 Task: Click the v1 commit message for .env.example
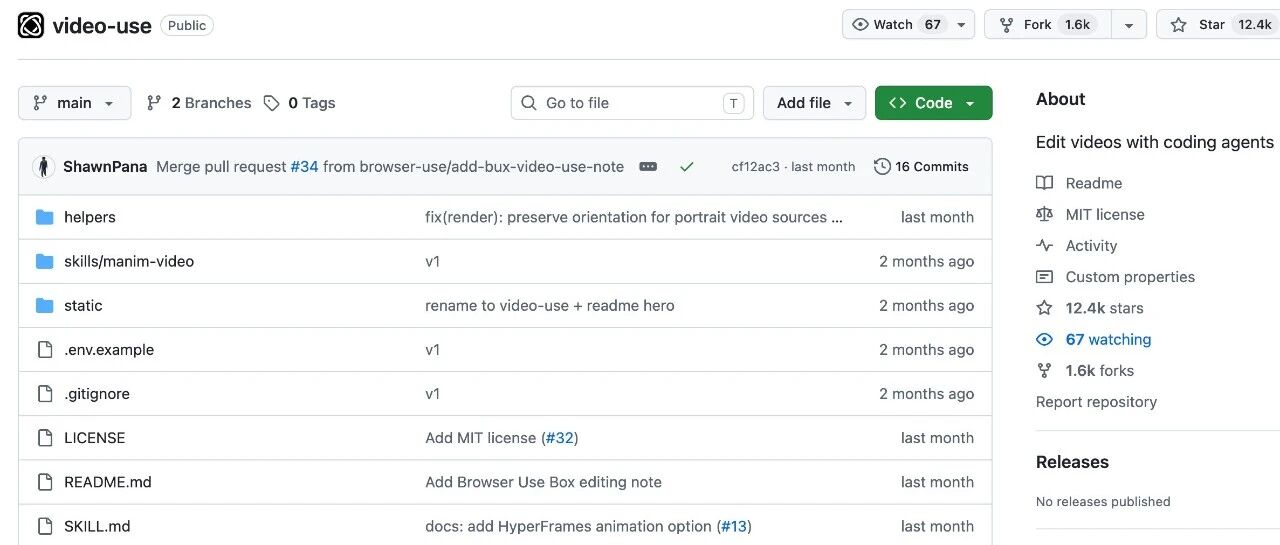tap(432, 350)
